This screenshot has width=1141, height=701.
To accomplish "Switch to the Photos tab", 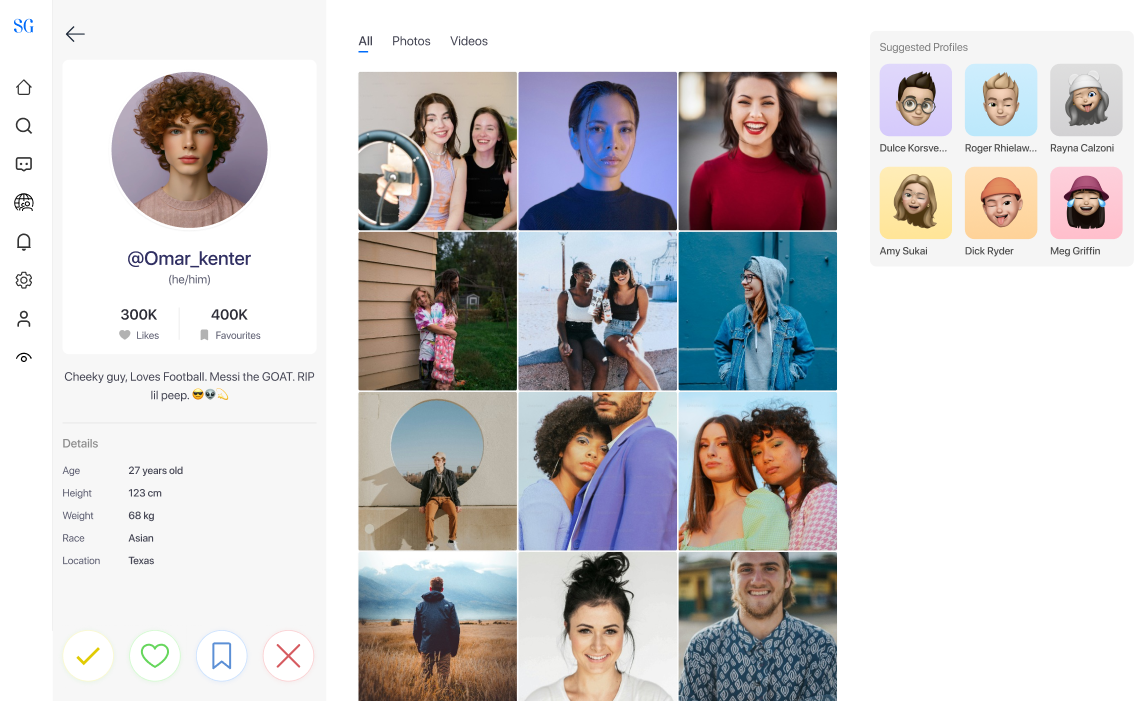I will tap(411, 41).
